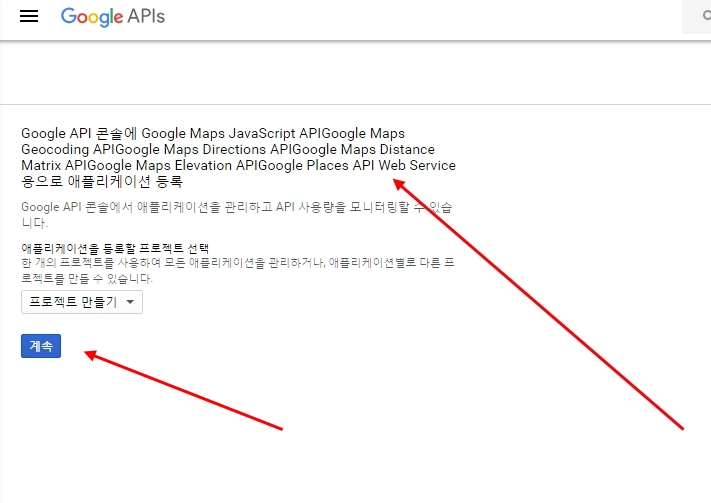Click the Google APIs logo
The image size is (711, 503).
pos(112,17)
